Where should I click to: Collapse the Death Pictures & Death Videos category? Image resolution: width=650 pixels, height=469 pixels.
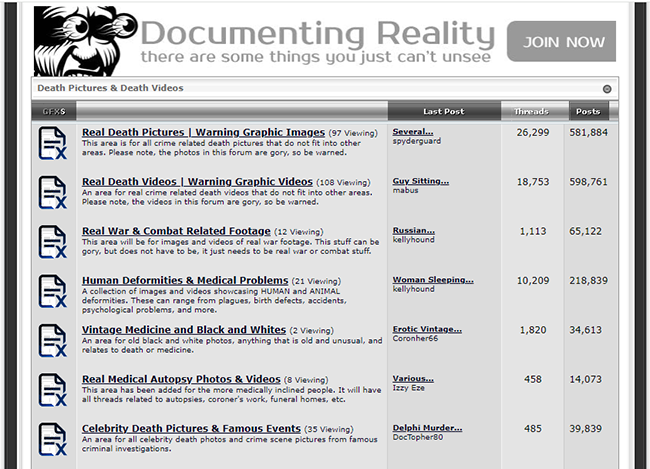click(x=607, y=89)
